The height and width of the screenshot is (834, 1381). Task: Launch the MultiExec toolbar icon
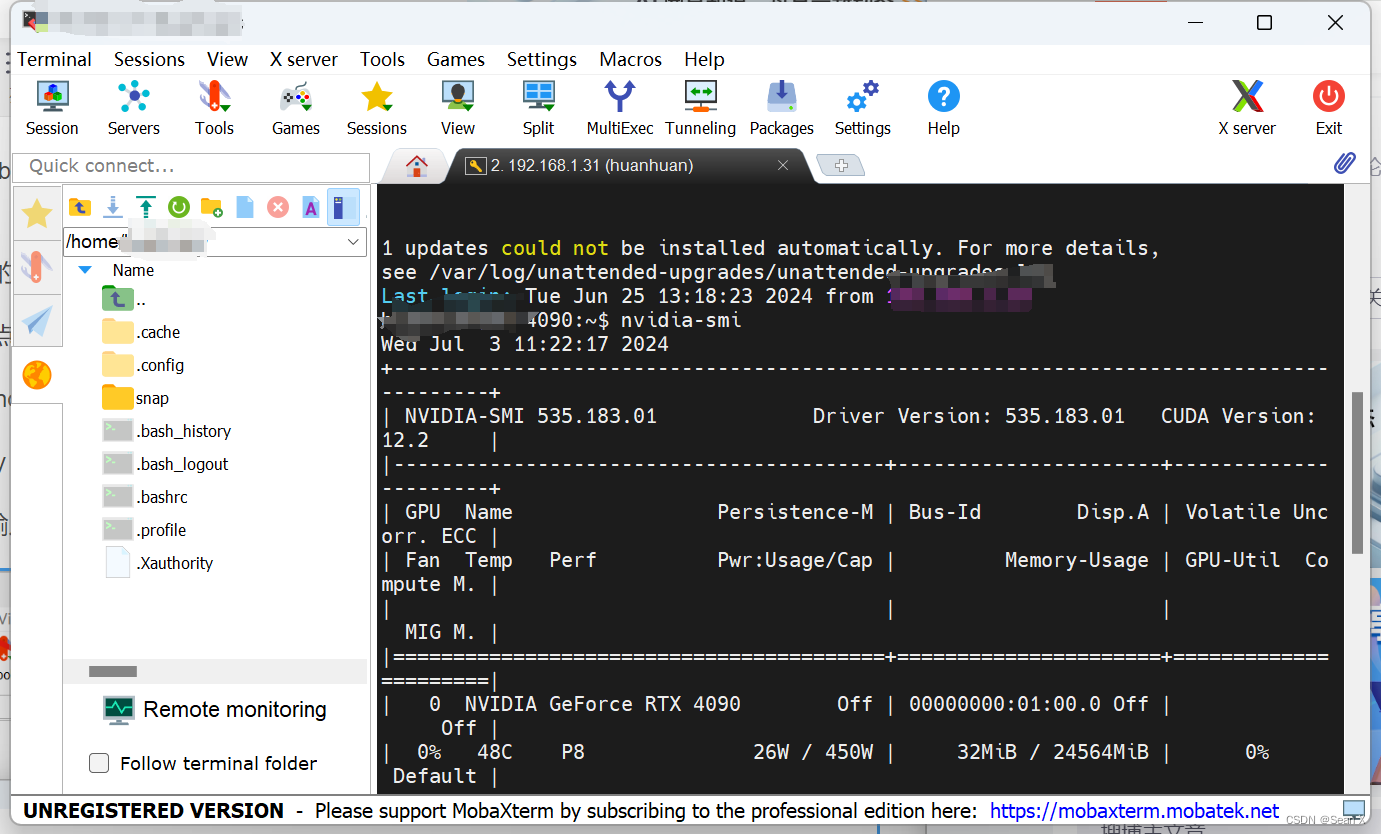620,108
